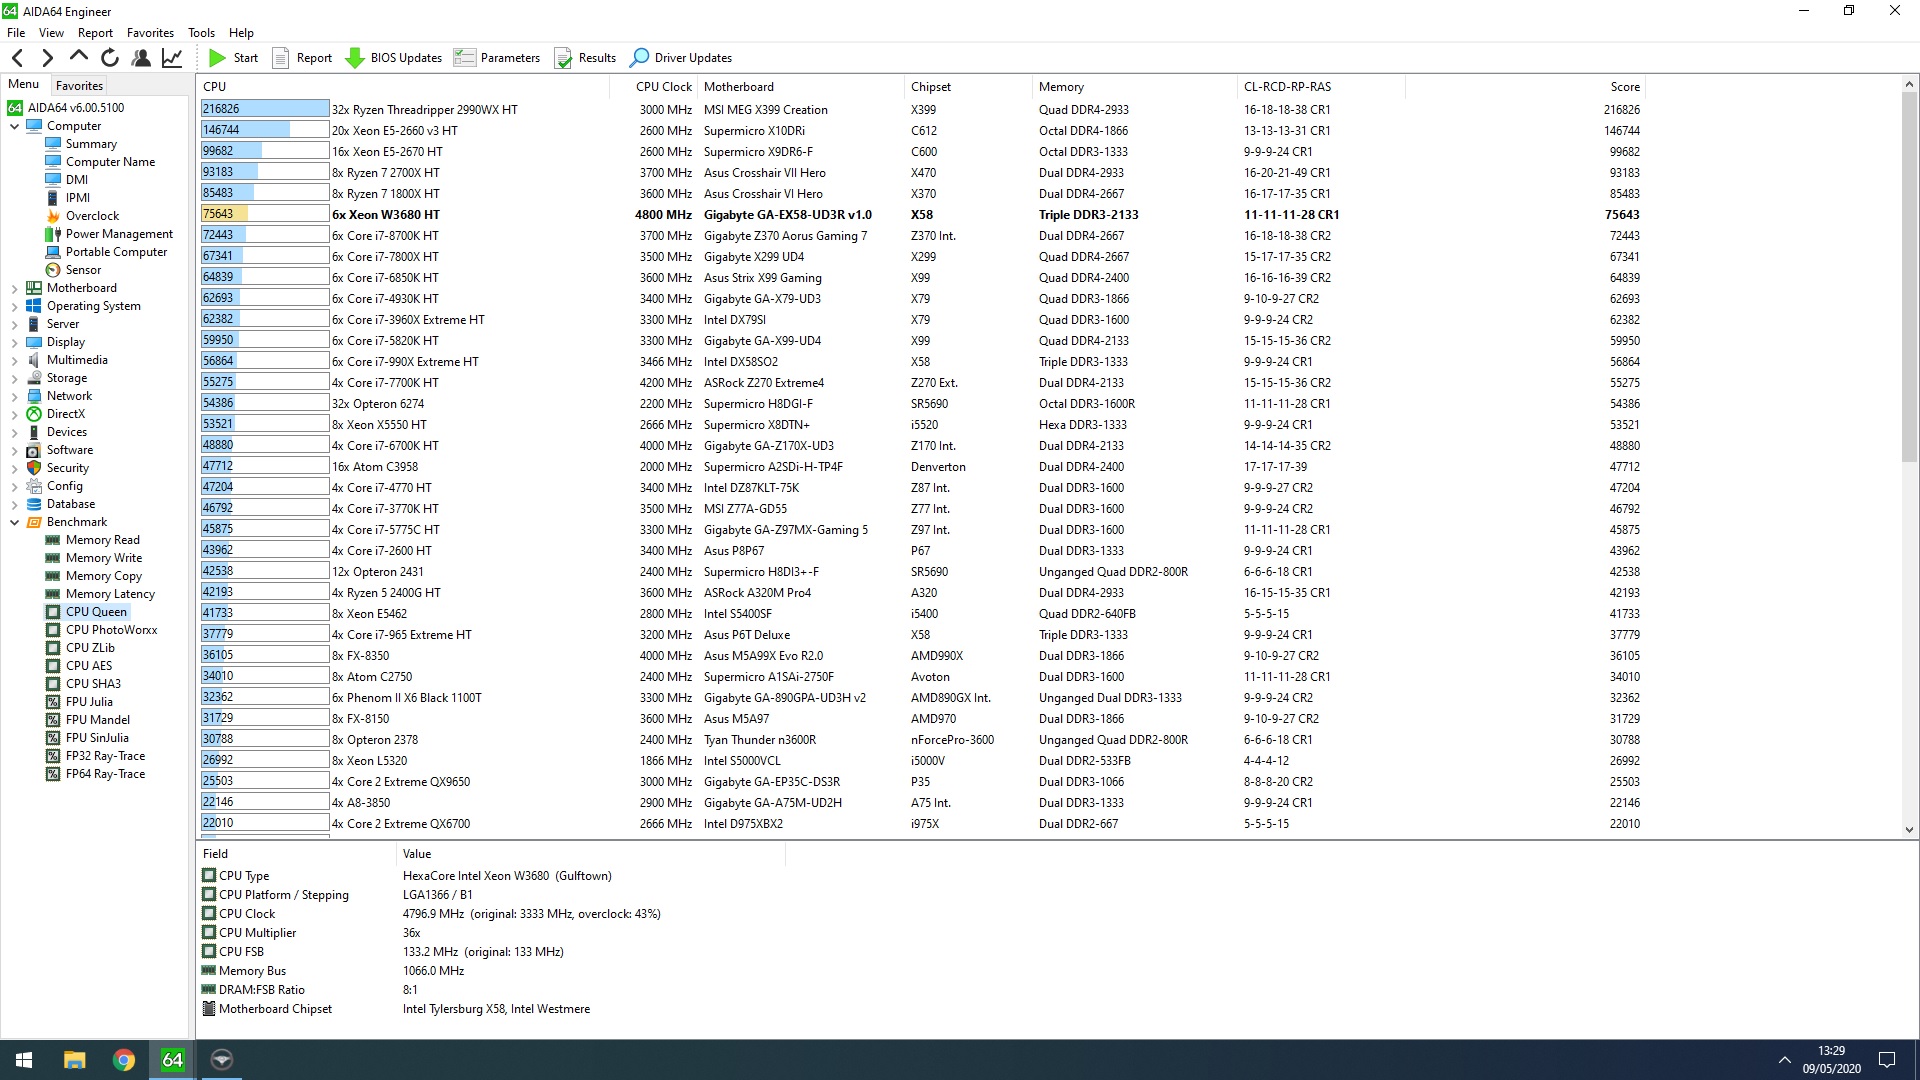Viewport: 1920px width, 1080px height.
Task: Select the Overclock flame item
Action: [92, 216]
